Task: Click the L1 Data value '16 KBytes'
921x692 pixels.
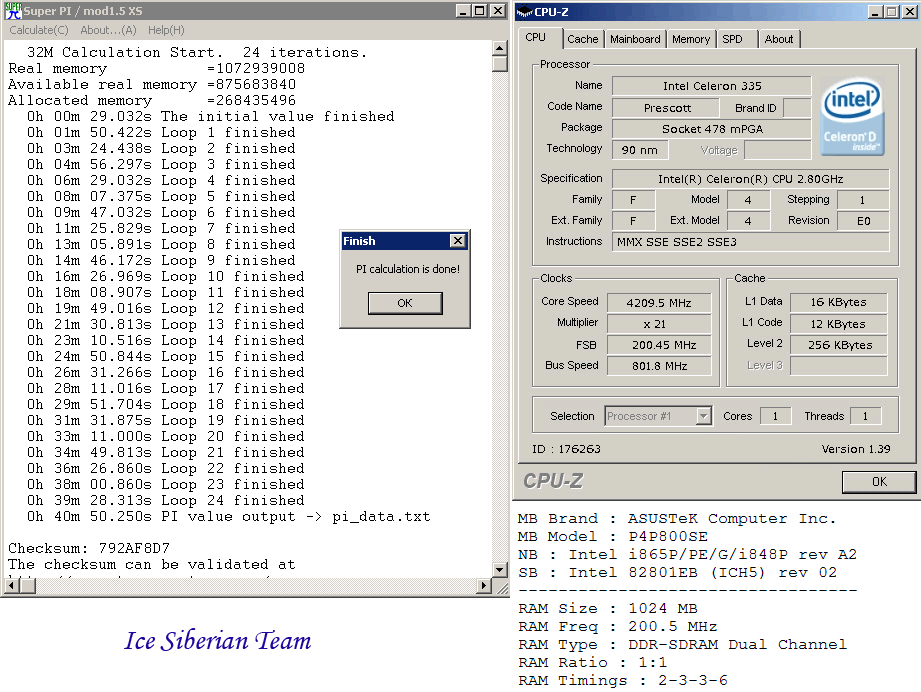Action: click(838, 303)
